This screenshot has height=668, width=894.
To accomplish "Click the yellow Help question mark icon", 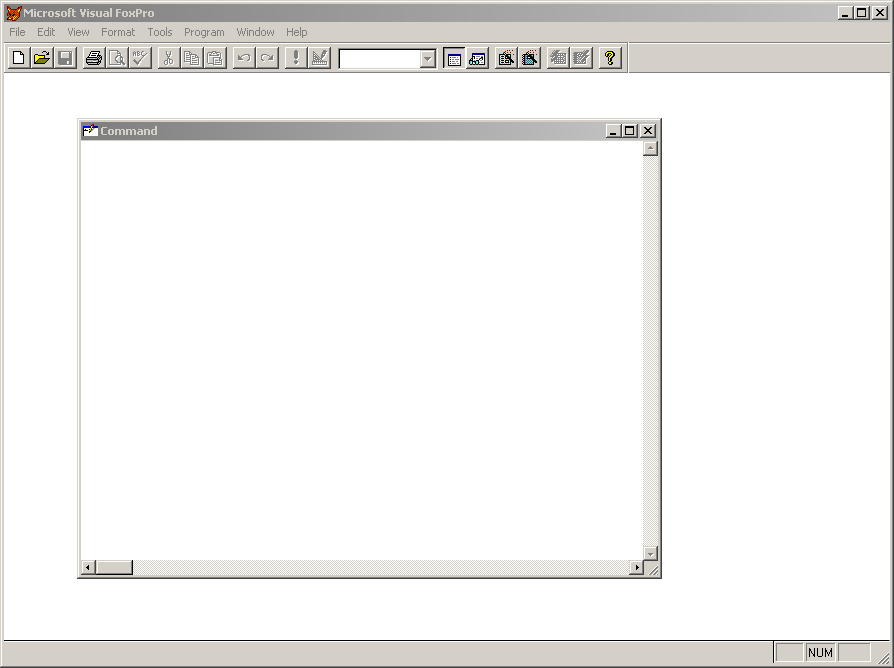I will pyautogui.click(x=610, y=58).
